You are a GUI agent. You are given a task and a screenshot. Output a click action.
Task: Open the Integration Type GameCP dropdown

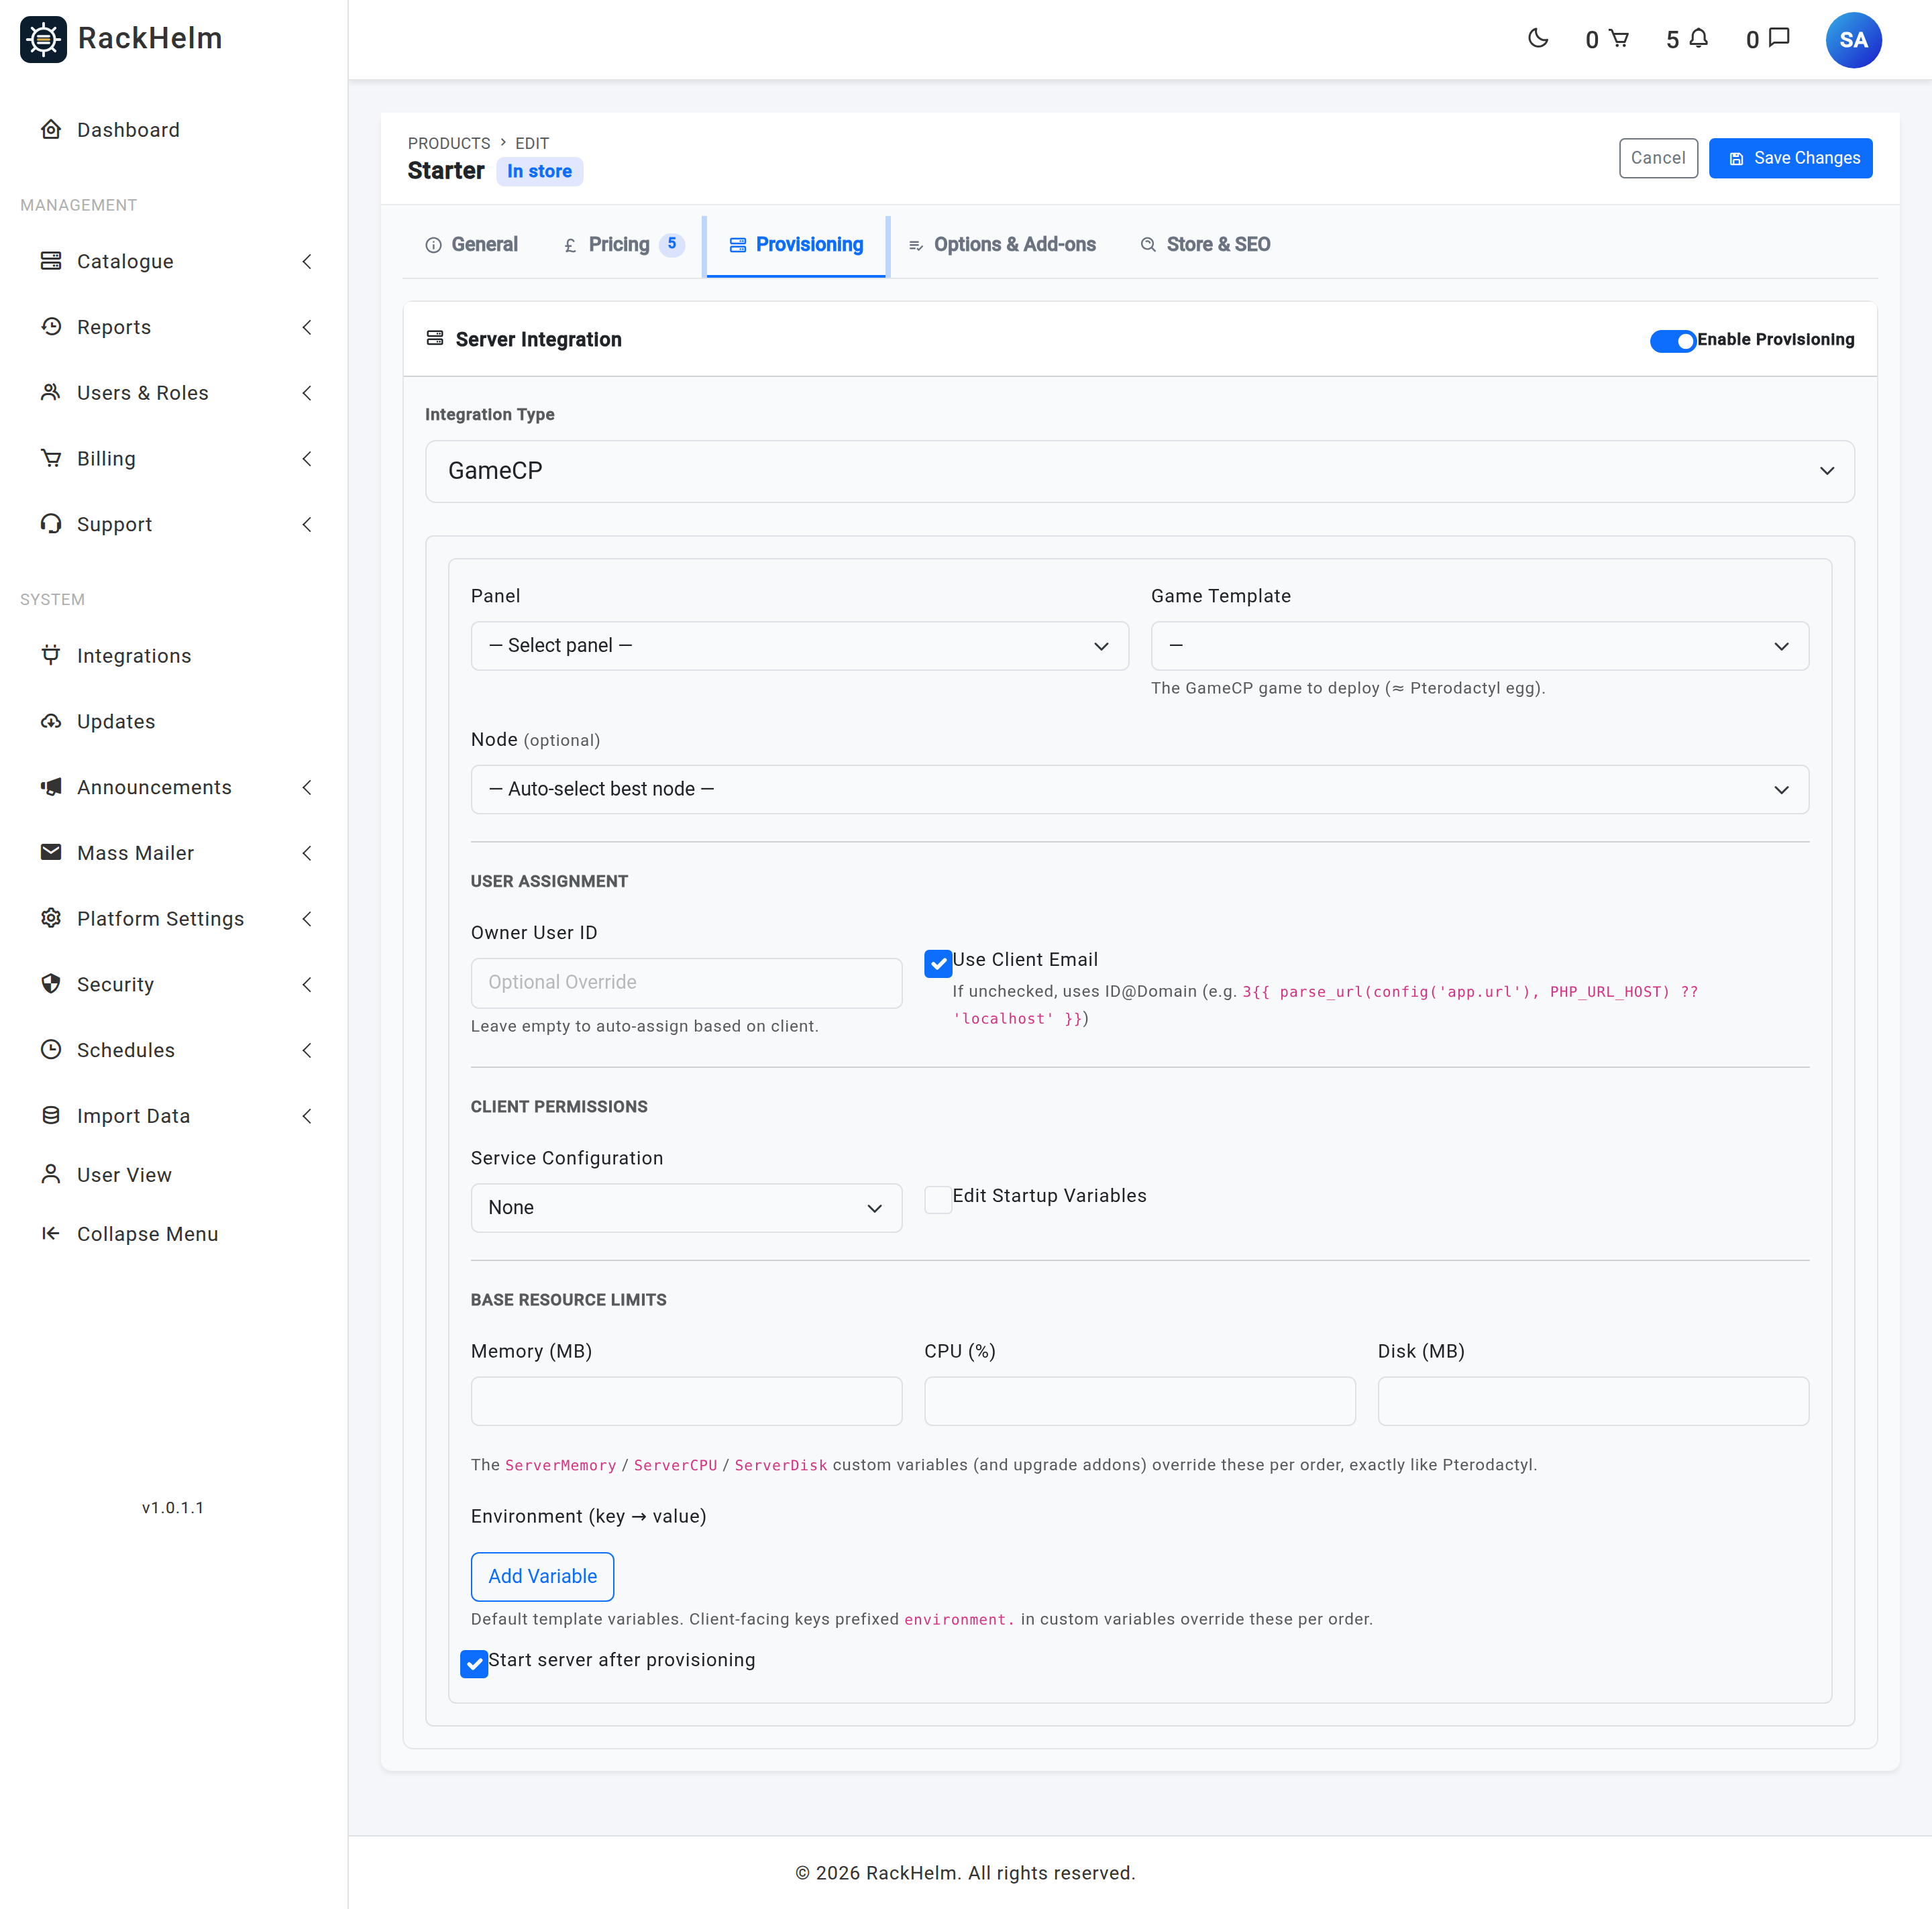[1140, 471]
